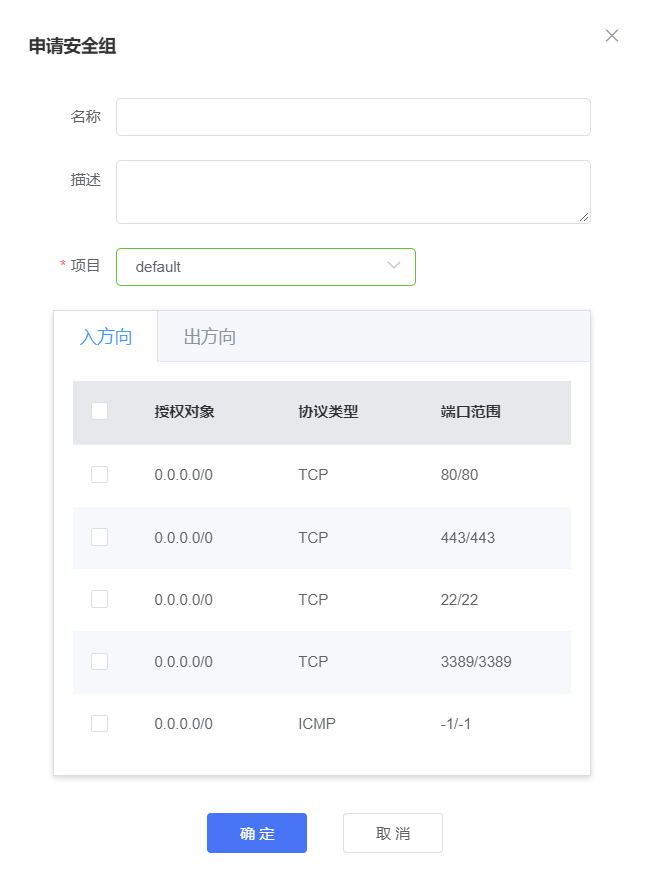Switch to the 出方向 tab
The height and width of the screenshot is (888, 645).
tap(210, 337)
